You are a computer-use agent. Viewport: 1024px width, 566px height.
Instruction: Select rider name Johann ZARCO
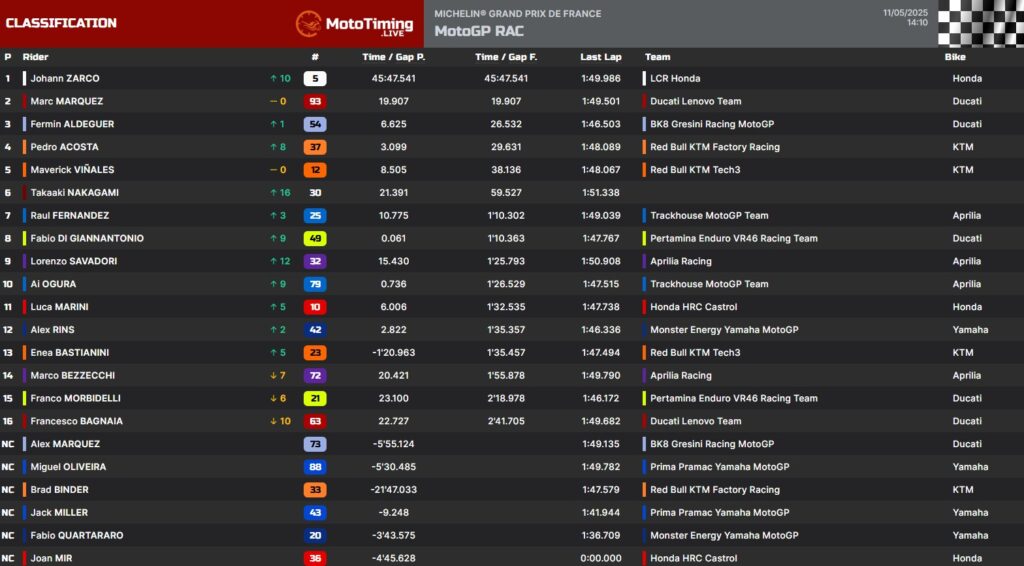click(x=65, y=78)
